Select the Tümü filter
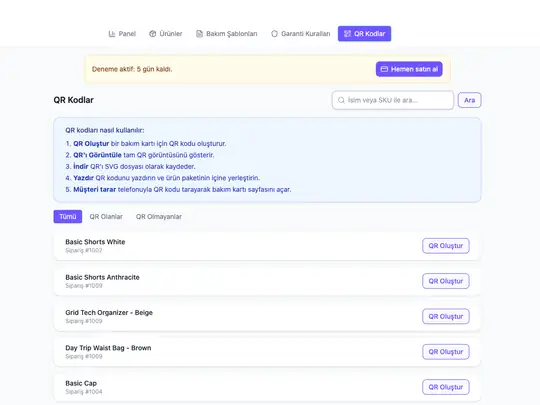 (x=68, y=217)
